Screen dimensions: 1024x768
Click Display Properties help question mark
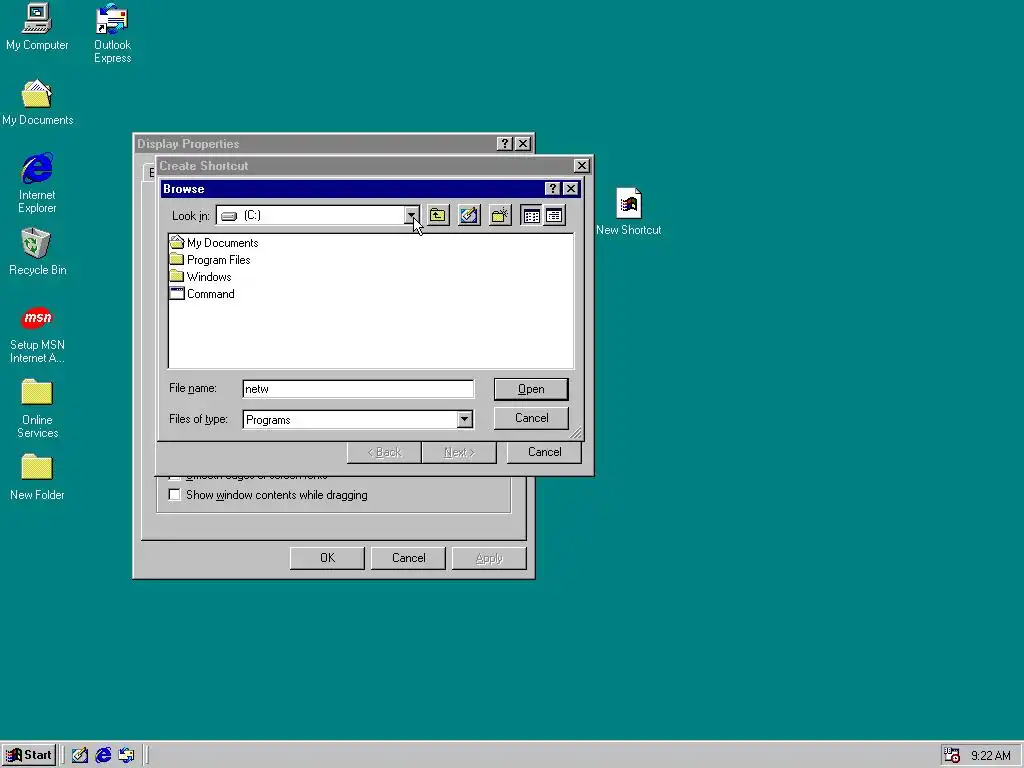(504, 144)
